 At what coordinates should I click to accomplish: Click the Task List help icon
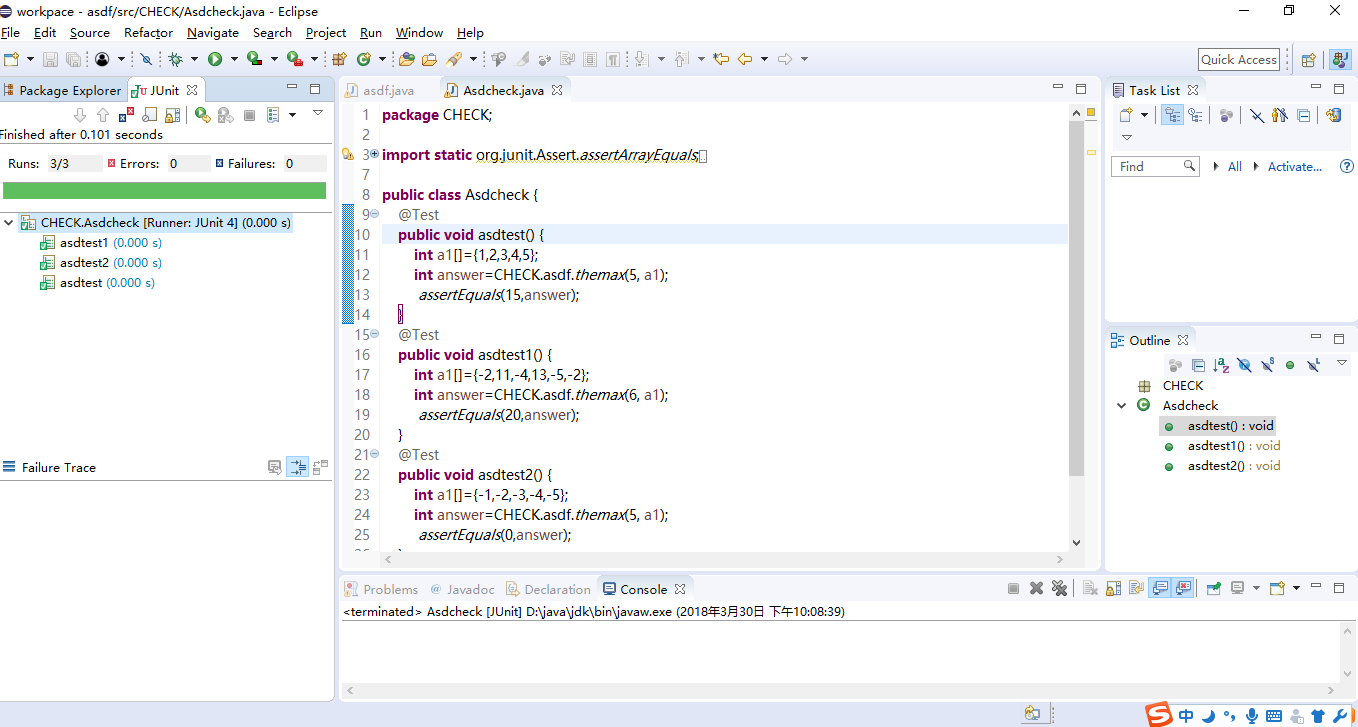tap(1346, 167)
